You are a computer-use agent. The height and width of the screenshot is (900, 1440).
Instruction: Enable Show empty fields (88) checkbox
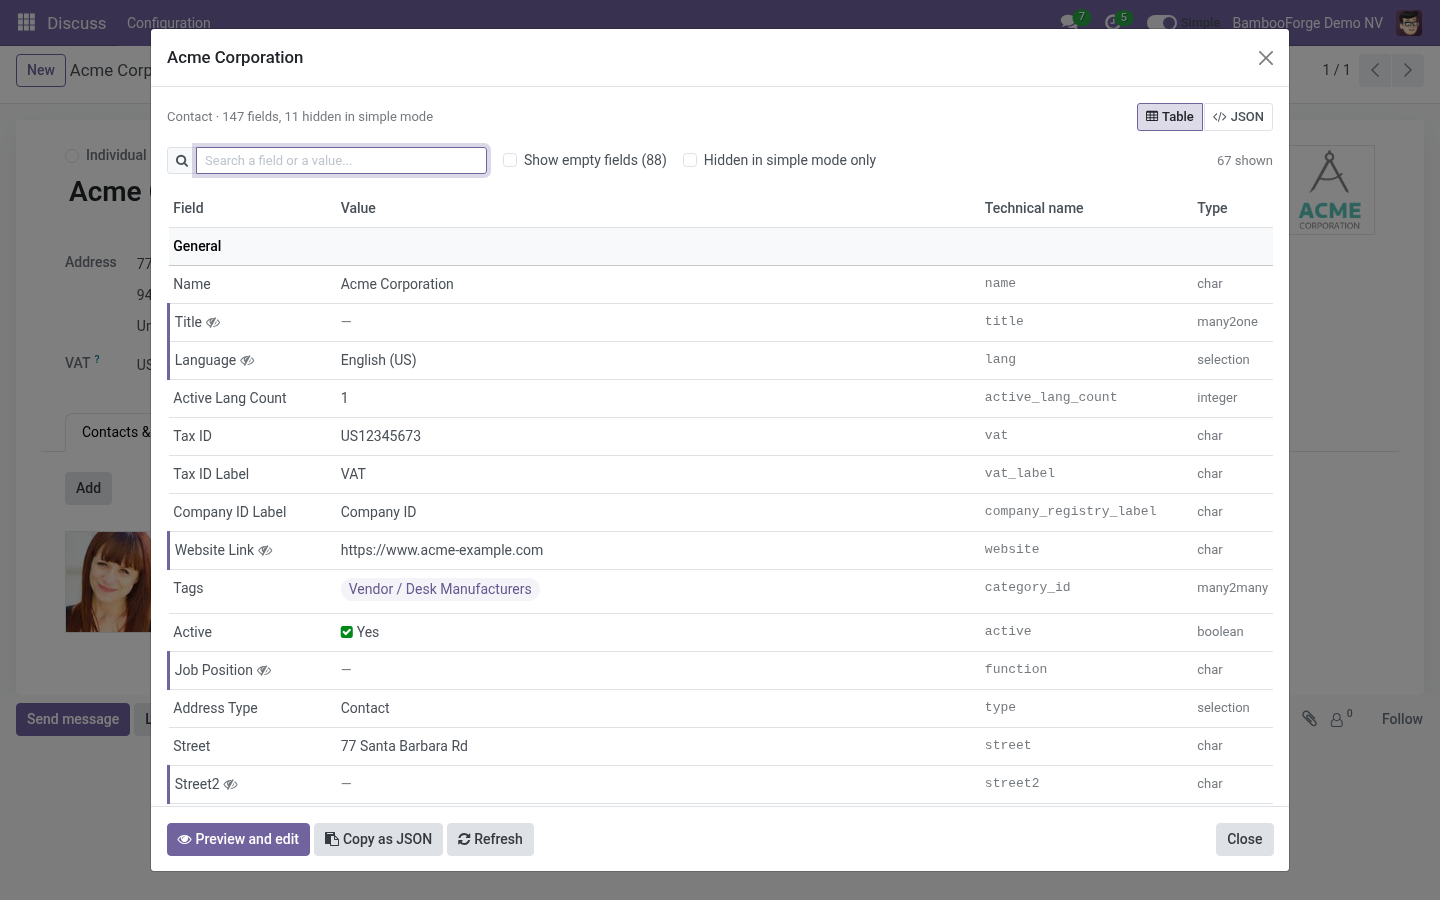tap(510, 160)
